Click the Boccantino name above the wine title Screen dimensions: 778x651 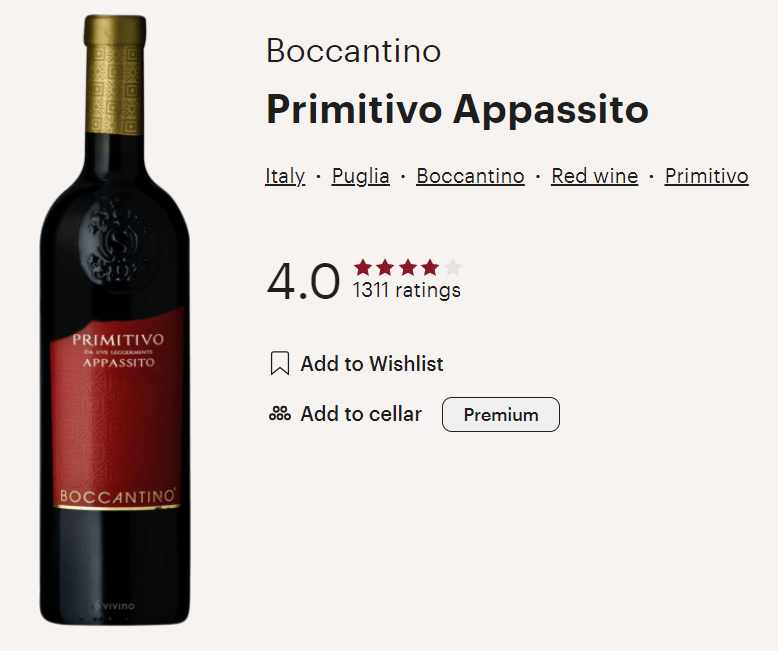click(353, 51)
